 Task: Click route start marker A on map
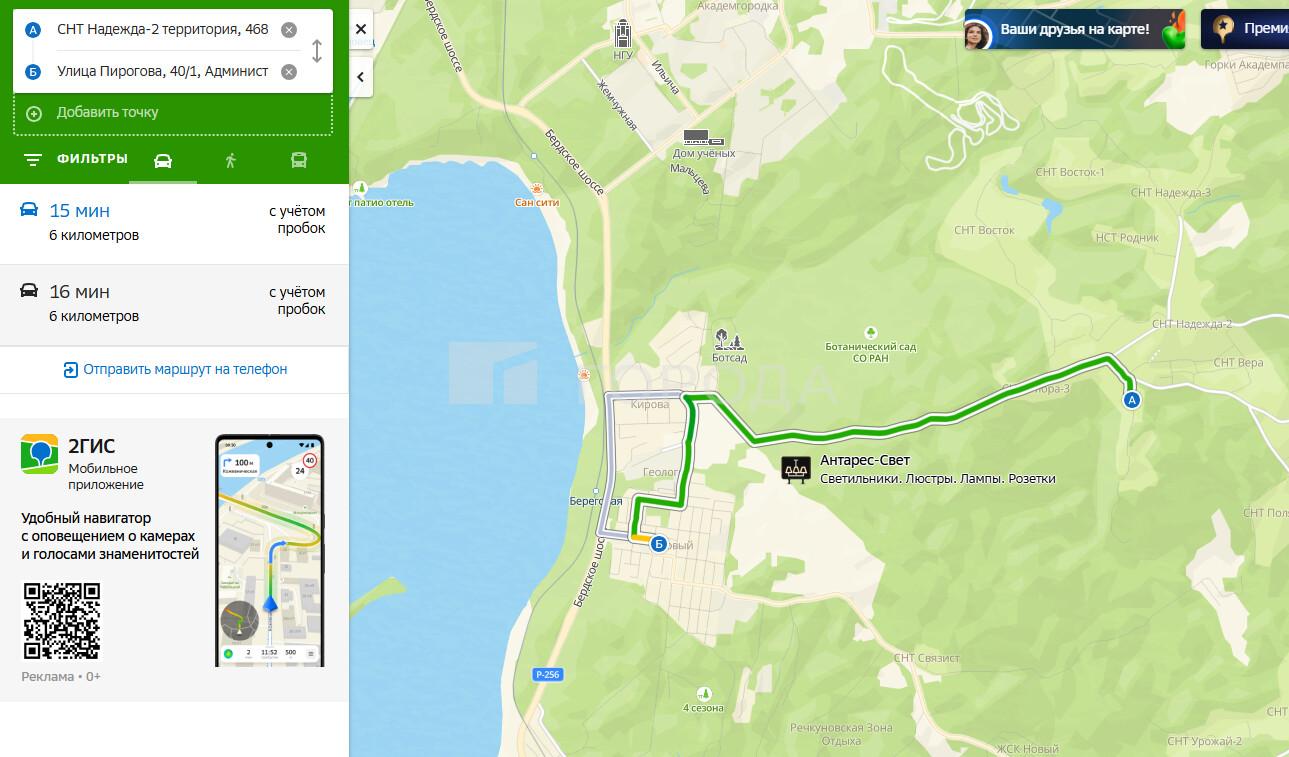tap(1132, 400)
